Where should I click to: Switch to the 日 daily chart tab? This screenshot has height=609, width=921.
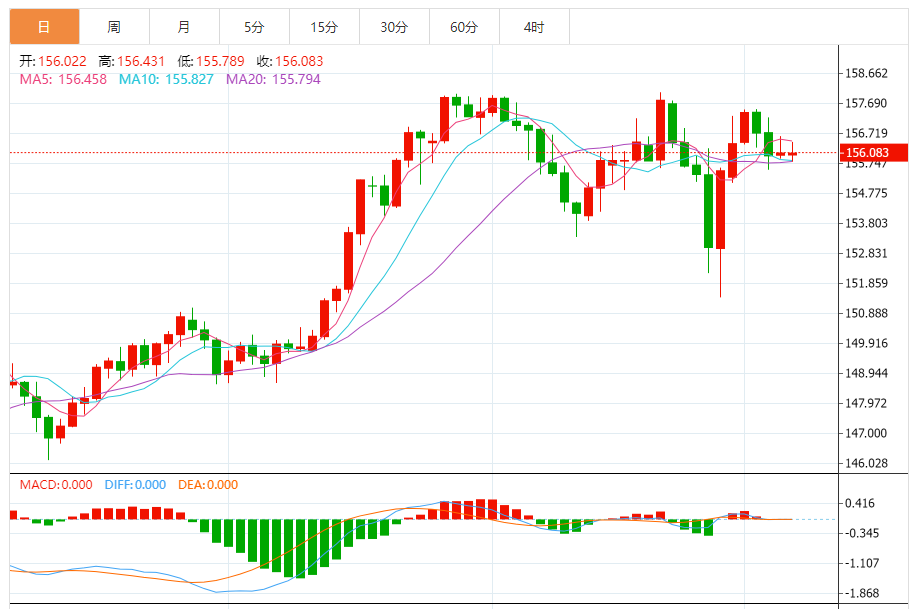[x=44, y=27]
